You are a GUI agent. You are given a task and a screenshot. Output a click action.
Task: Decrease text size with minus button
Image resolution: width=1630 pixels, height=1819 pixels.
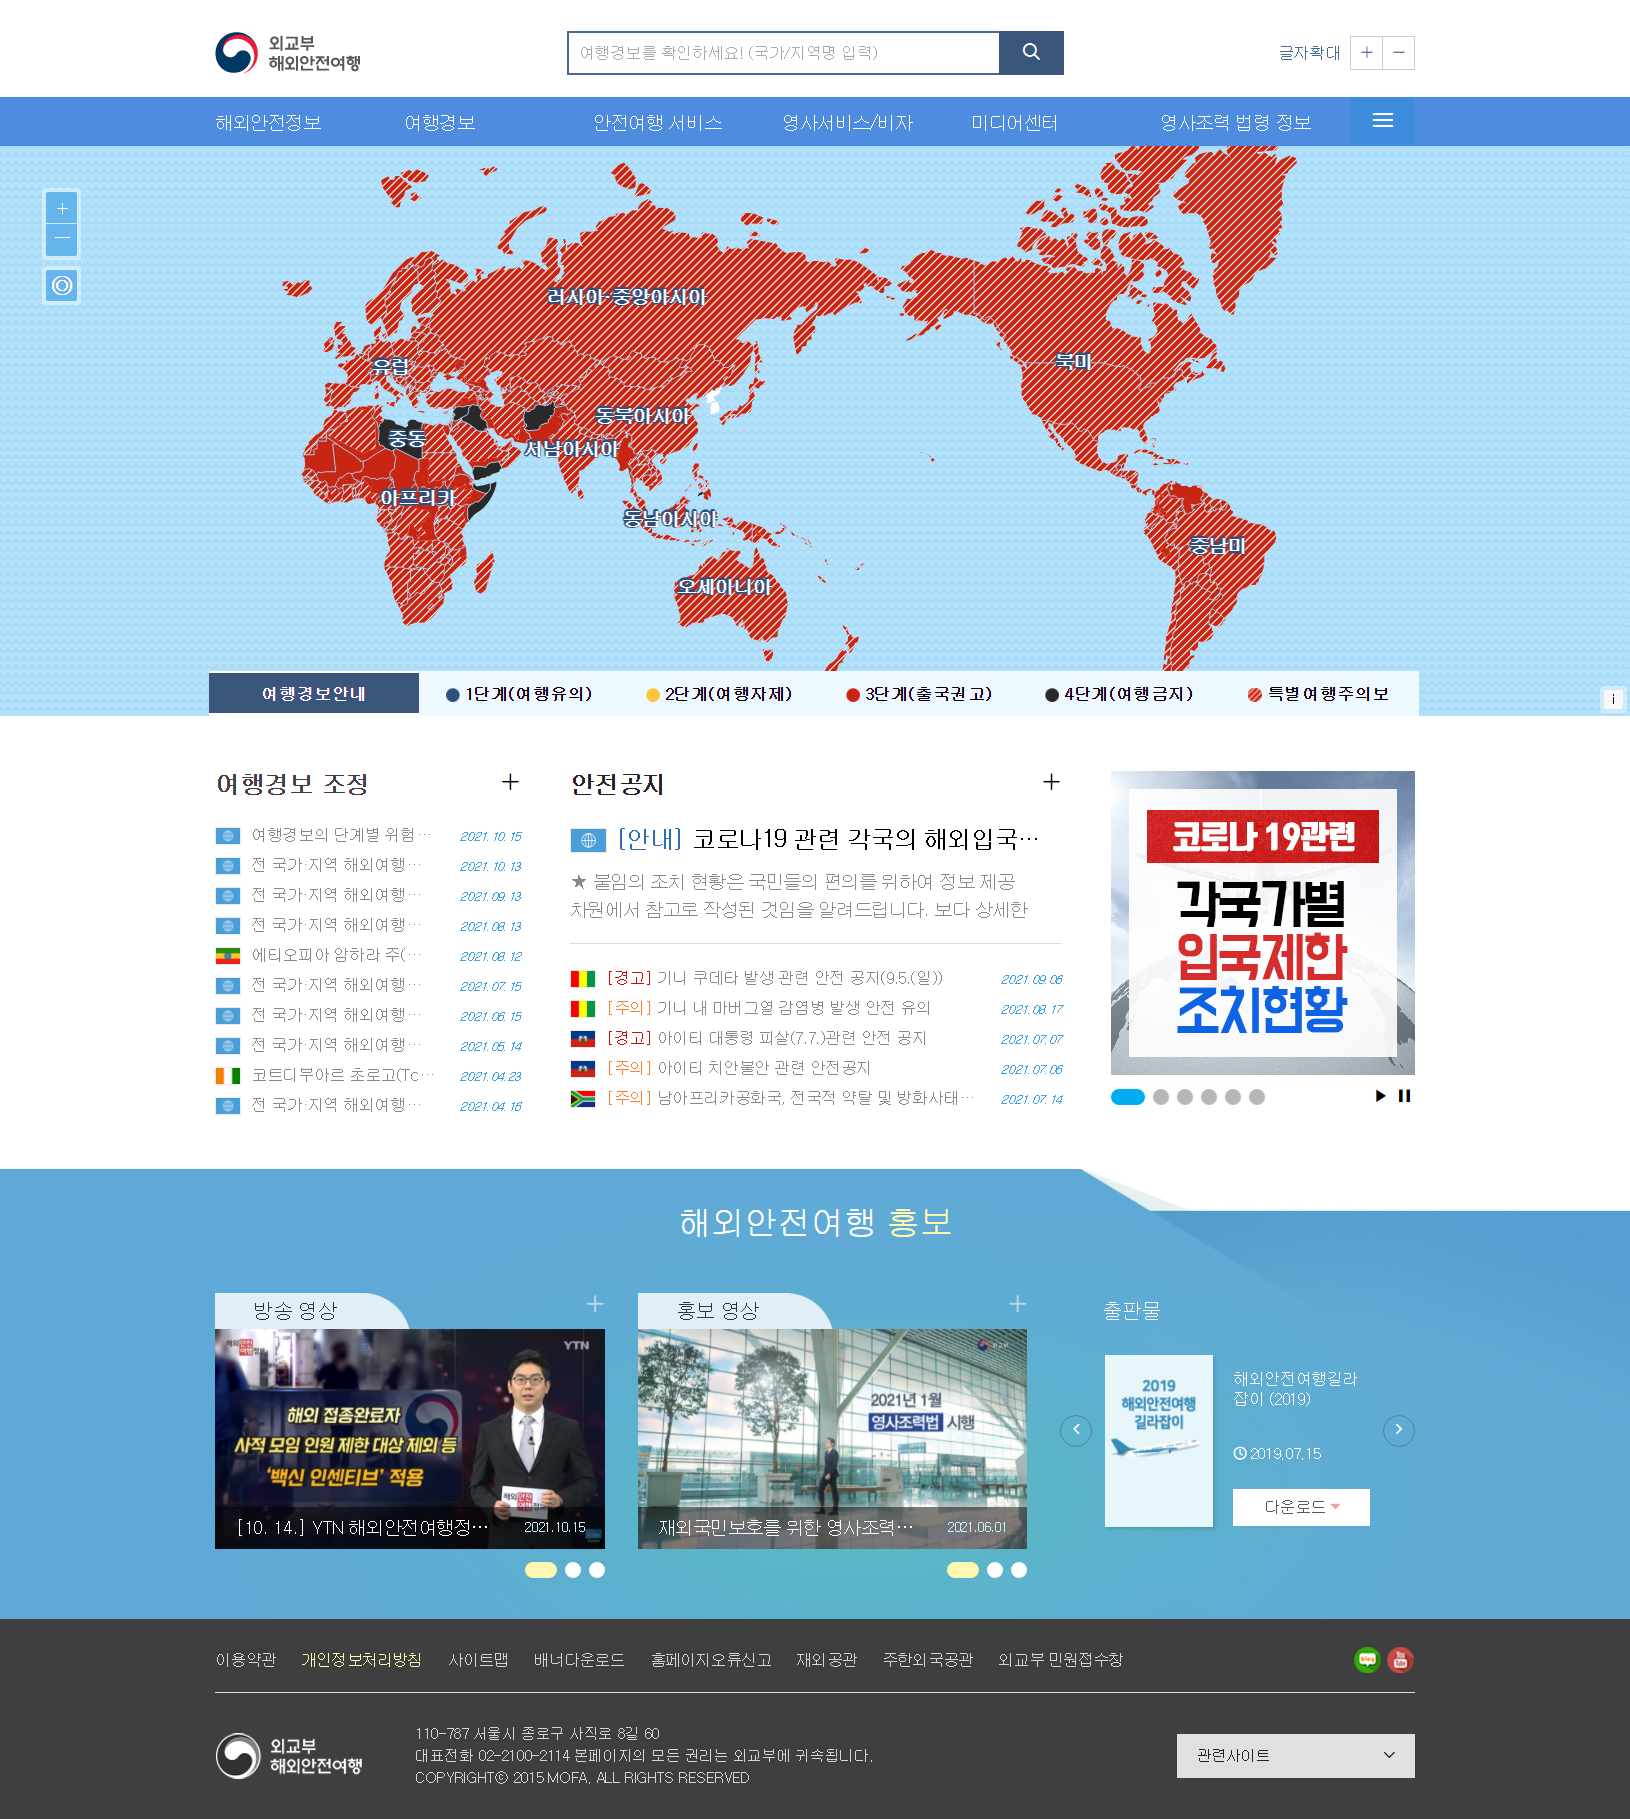[x=1398, y=53]
